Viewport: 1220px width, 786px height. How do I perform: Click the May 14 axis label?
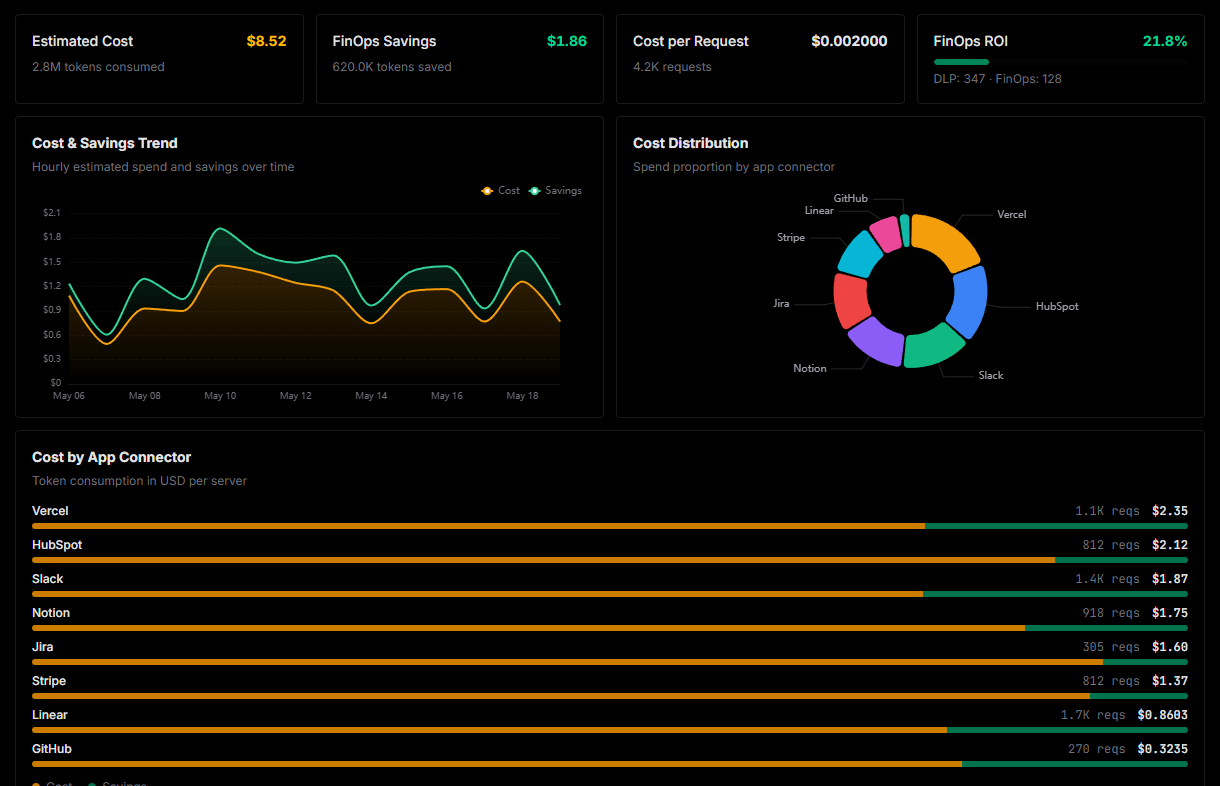(x=371, y=396)
